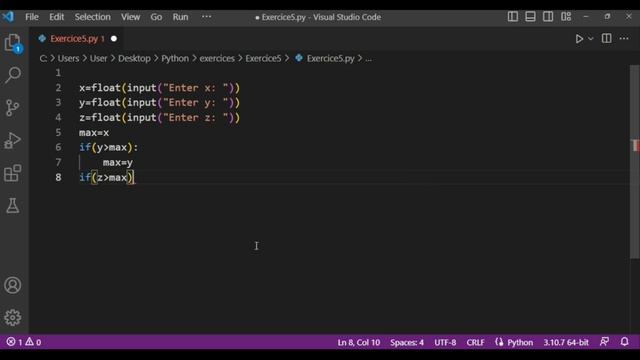
Task: Open the Explorer view in activity bar
Action: 13,42
